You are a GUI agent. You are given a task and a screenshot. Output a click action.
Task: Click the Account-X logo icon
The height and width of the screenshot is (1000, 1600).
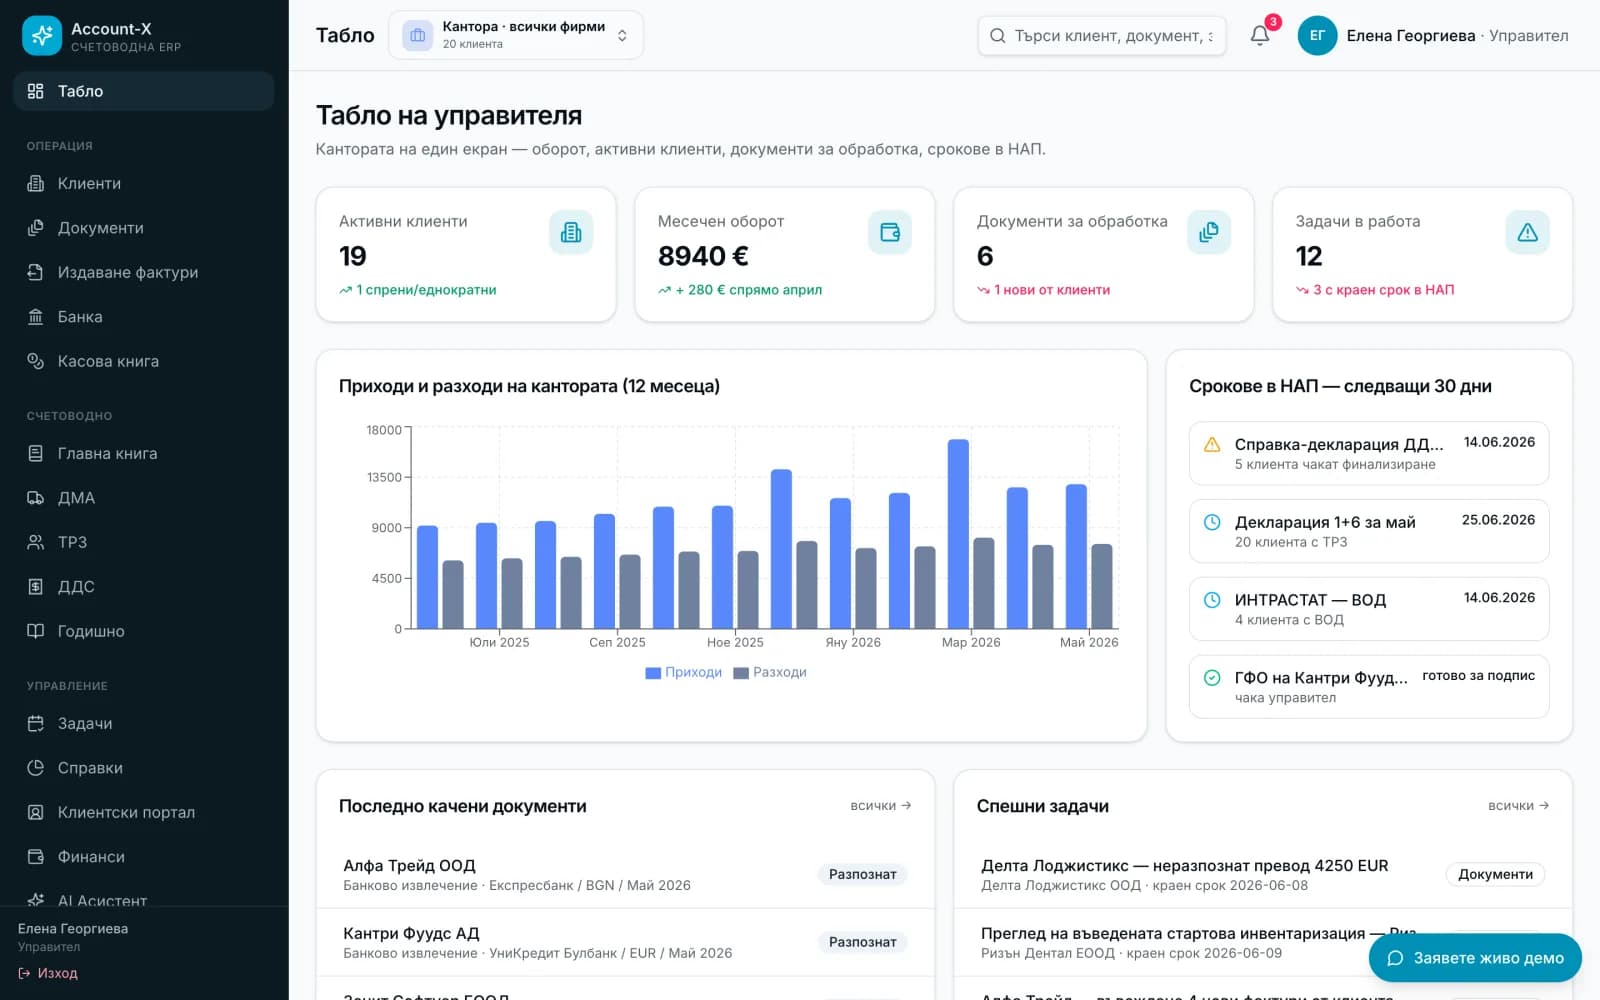(42, 36)
